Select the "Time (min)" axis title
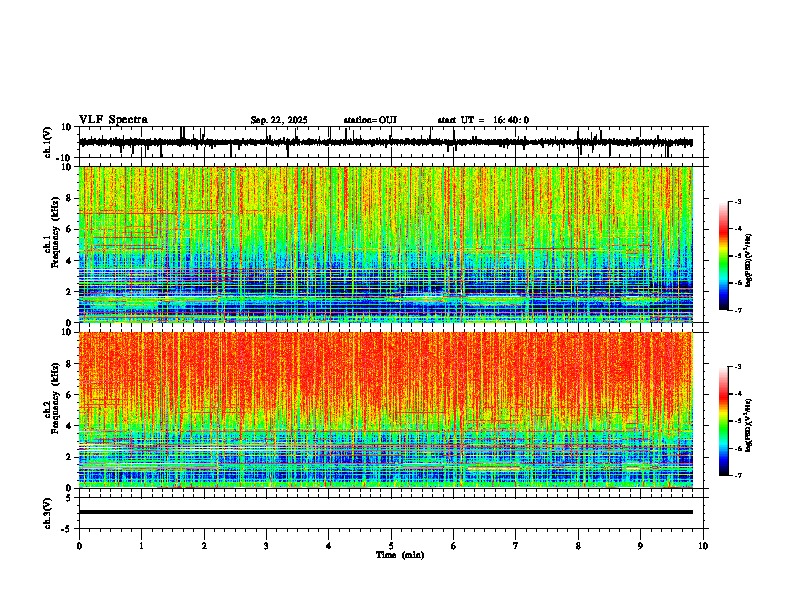Screen dimensions: 792x612 (x=400, y=555)
